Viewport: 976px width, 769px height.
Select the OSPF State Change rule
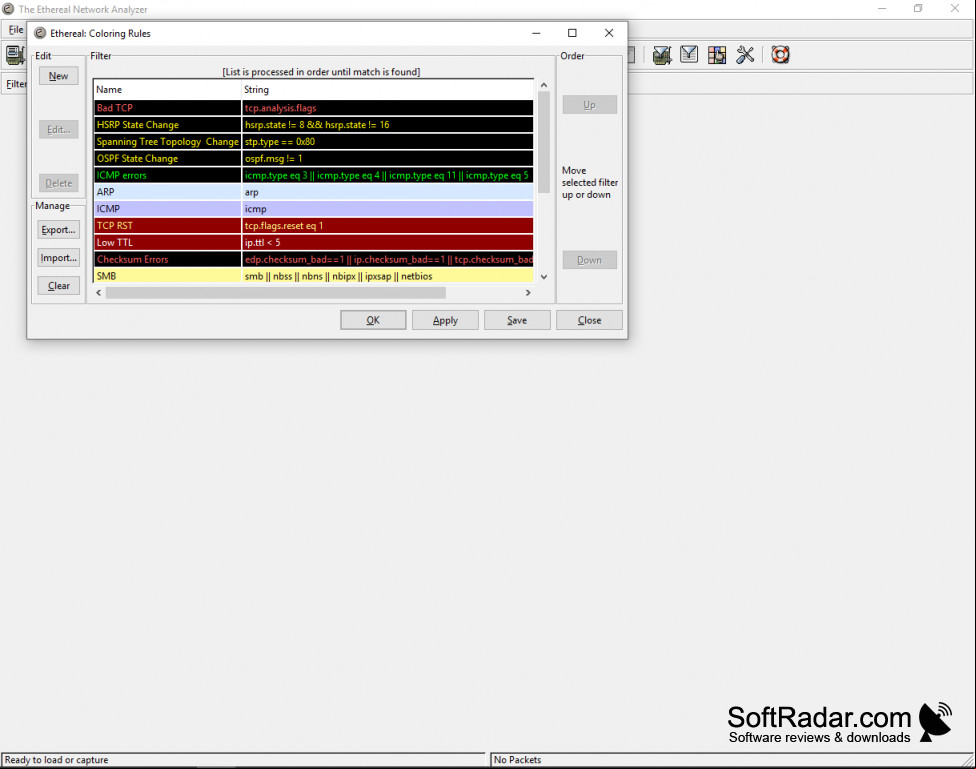click(314, 158)
